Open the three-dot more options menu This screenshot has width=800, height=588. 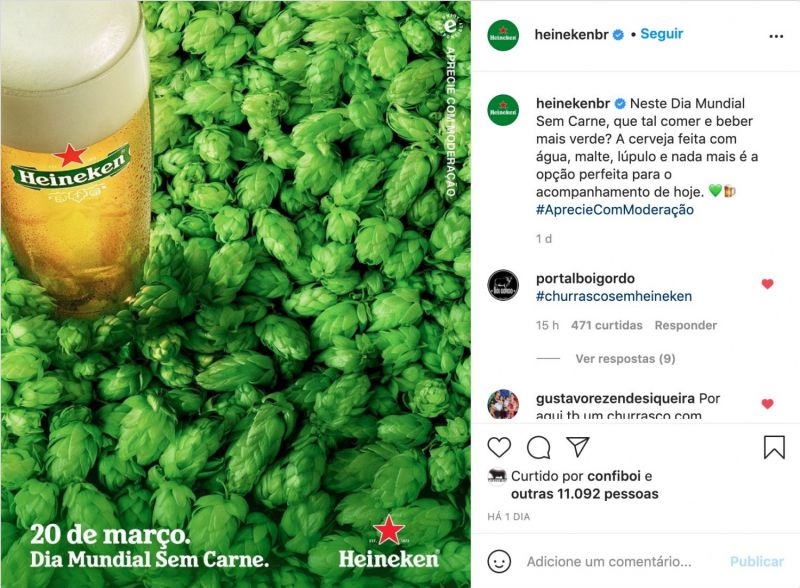pyautogui.click(x=776, y=36)
